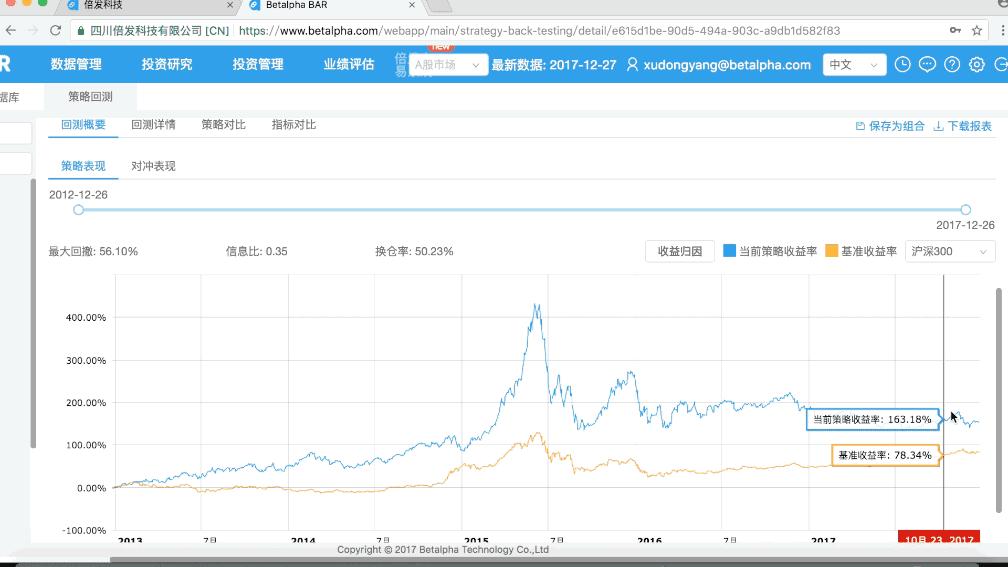Click the 2017-12-26 end date label
This screenshot has height=567, width=1008.
point(965,225)
